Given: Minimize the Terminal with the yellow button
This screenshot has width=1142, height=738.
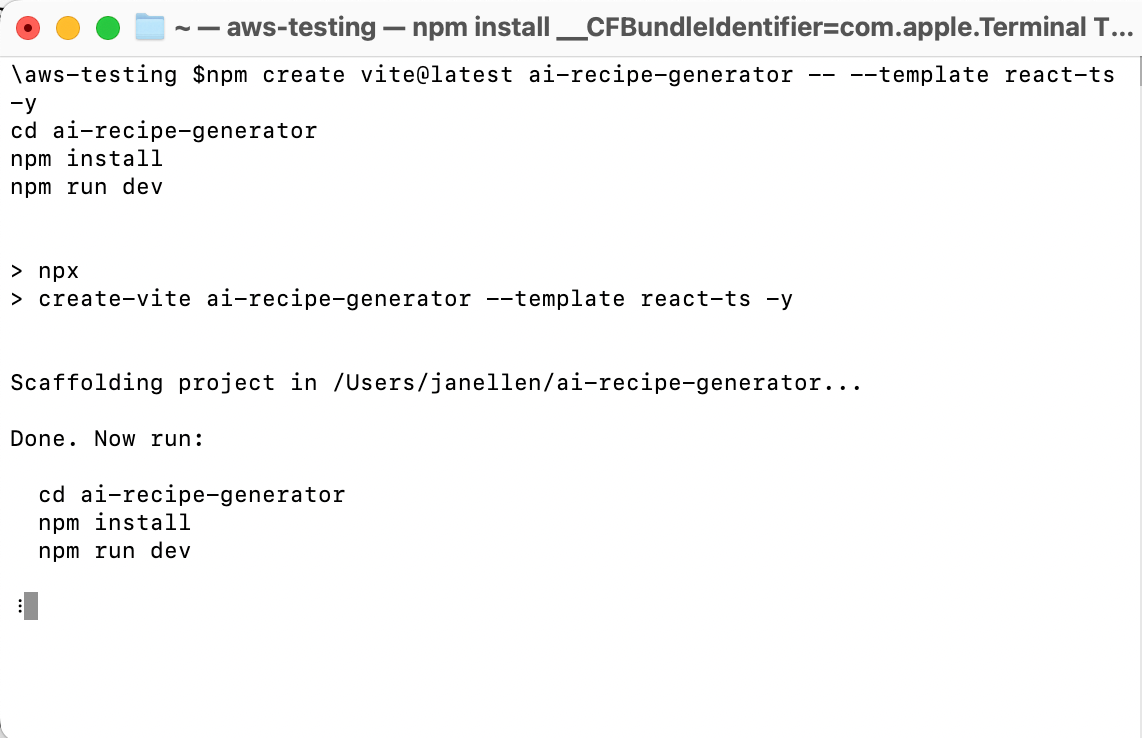Looking at the screenshot, I should tap(68, 28).
